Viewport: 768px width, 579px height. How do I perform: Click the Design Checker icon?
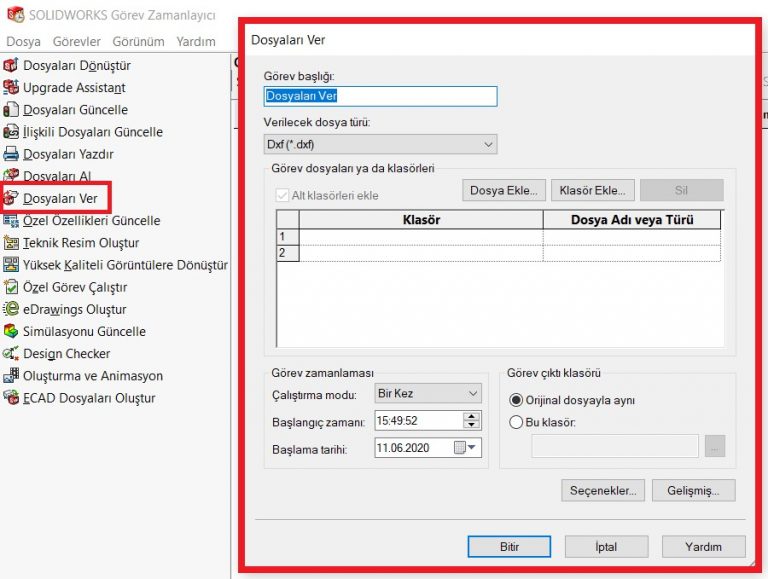pyautogui.click(x=11, y=353)
